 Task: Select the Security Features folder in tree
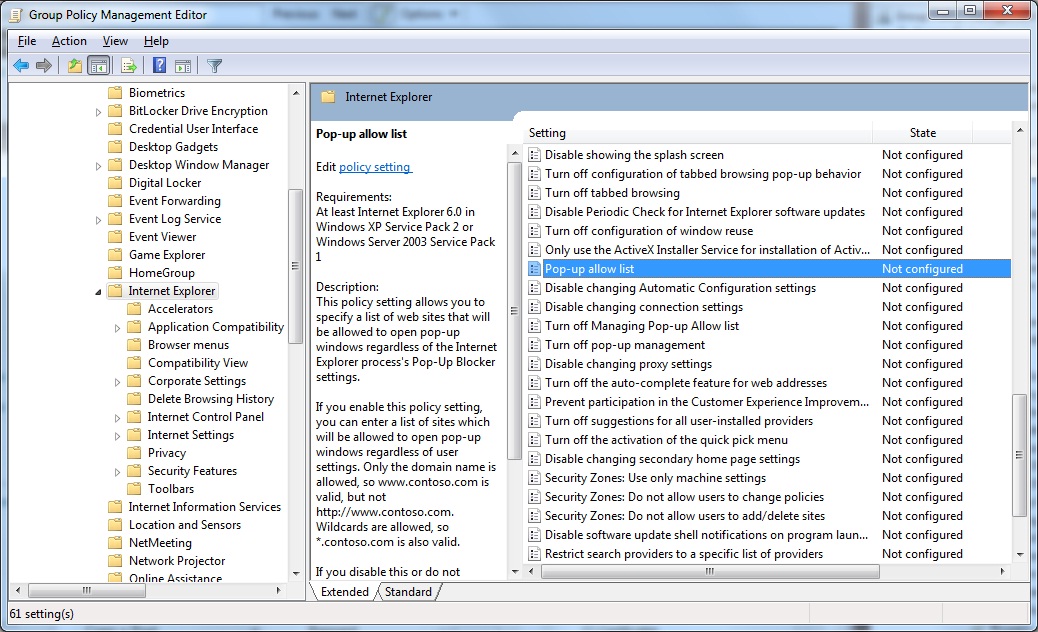192,471
